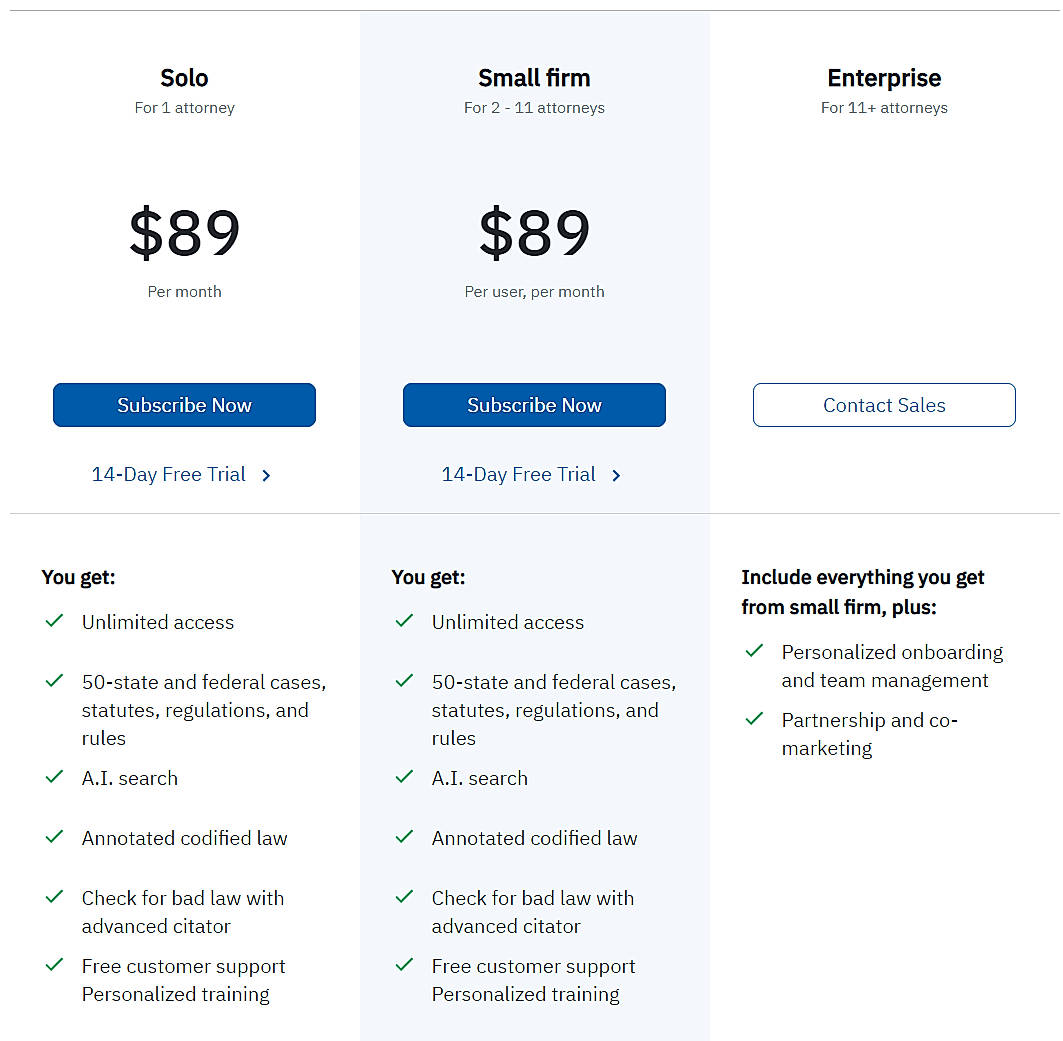Viewport: 1063px width, 1041px height.
Task: Click Subscribe Now for the Small firm plan
Action: pos(534,405)
